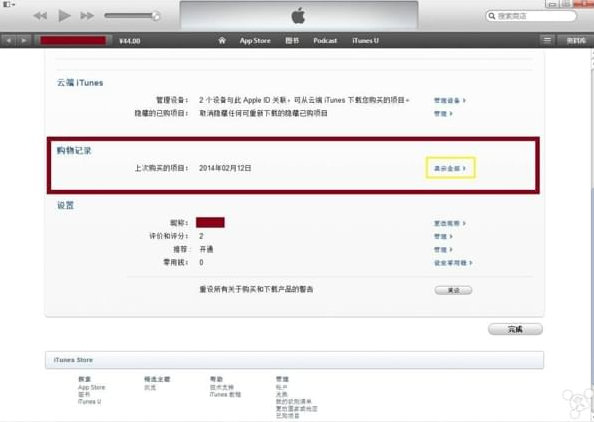Viewport: 594px width, 422px height.
Task: Click 管理 link beside hidden purchases row
Action: (443, 114)
